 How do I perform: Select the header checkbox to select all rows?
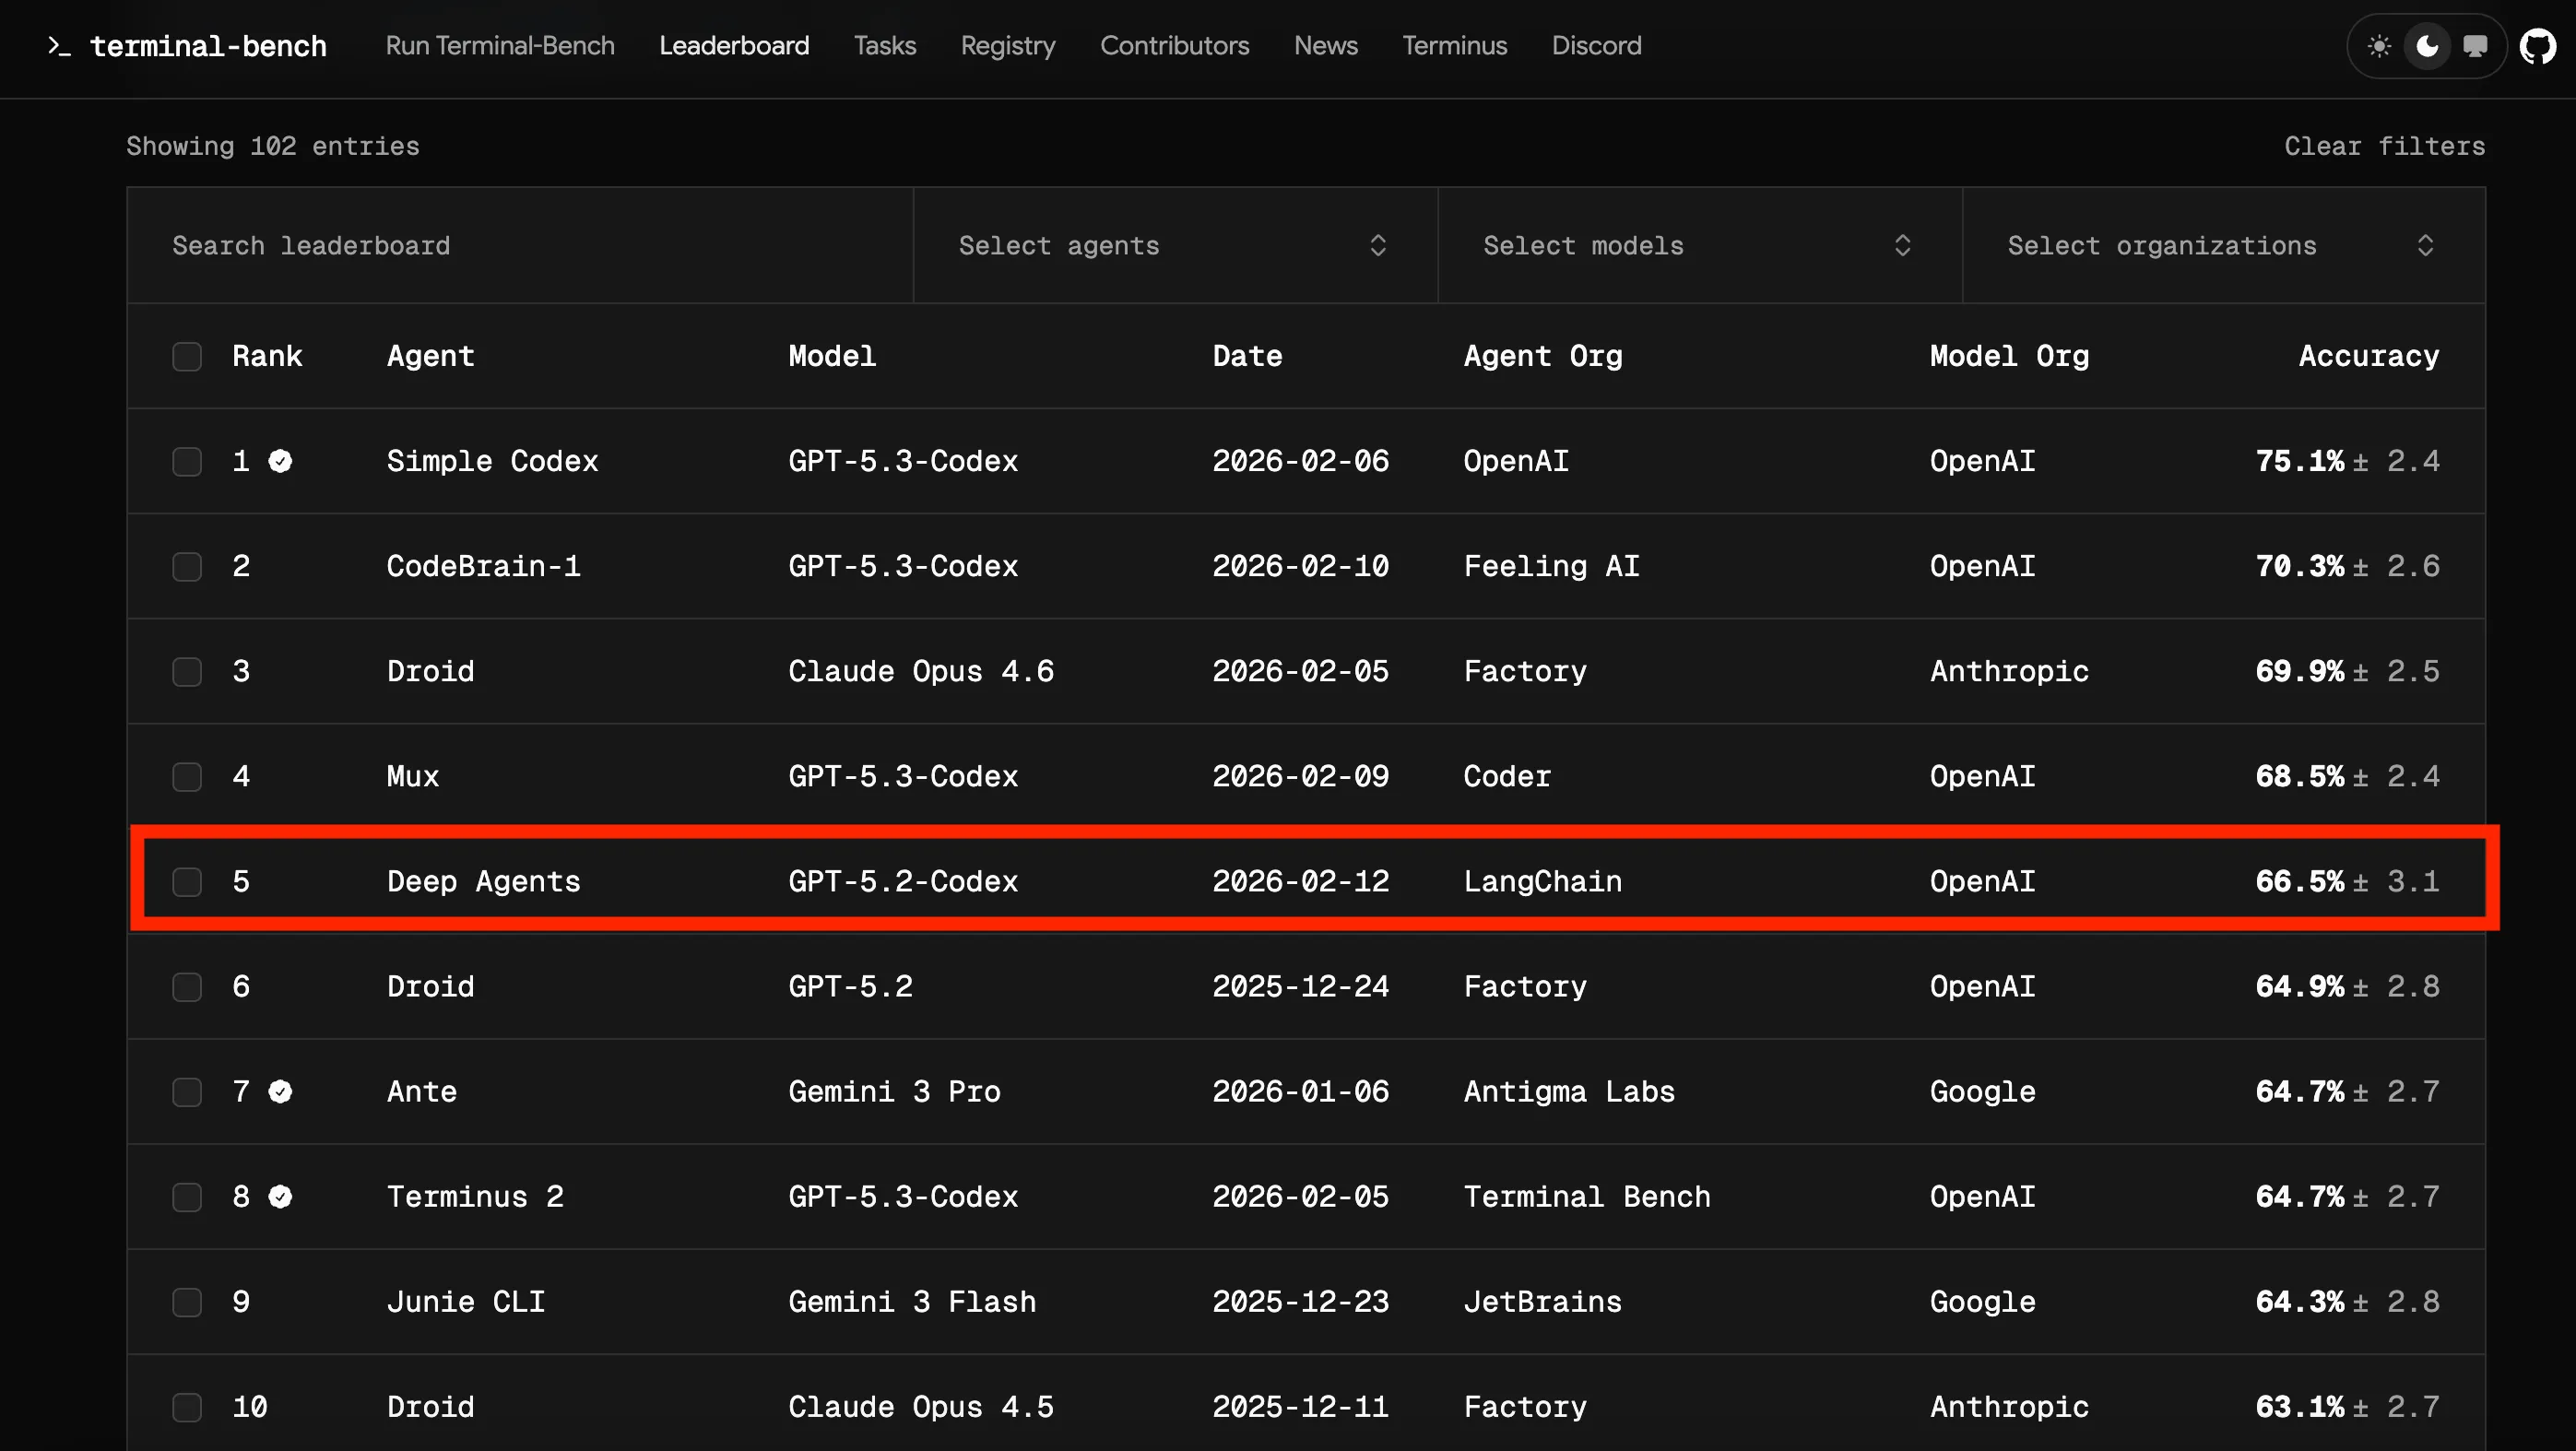(187, 356)
